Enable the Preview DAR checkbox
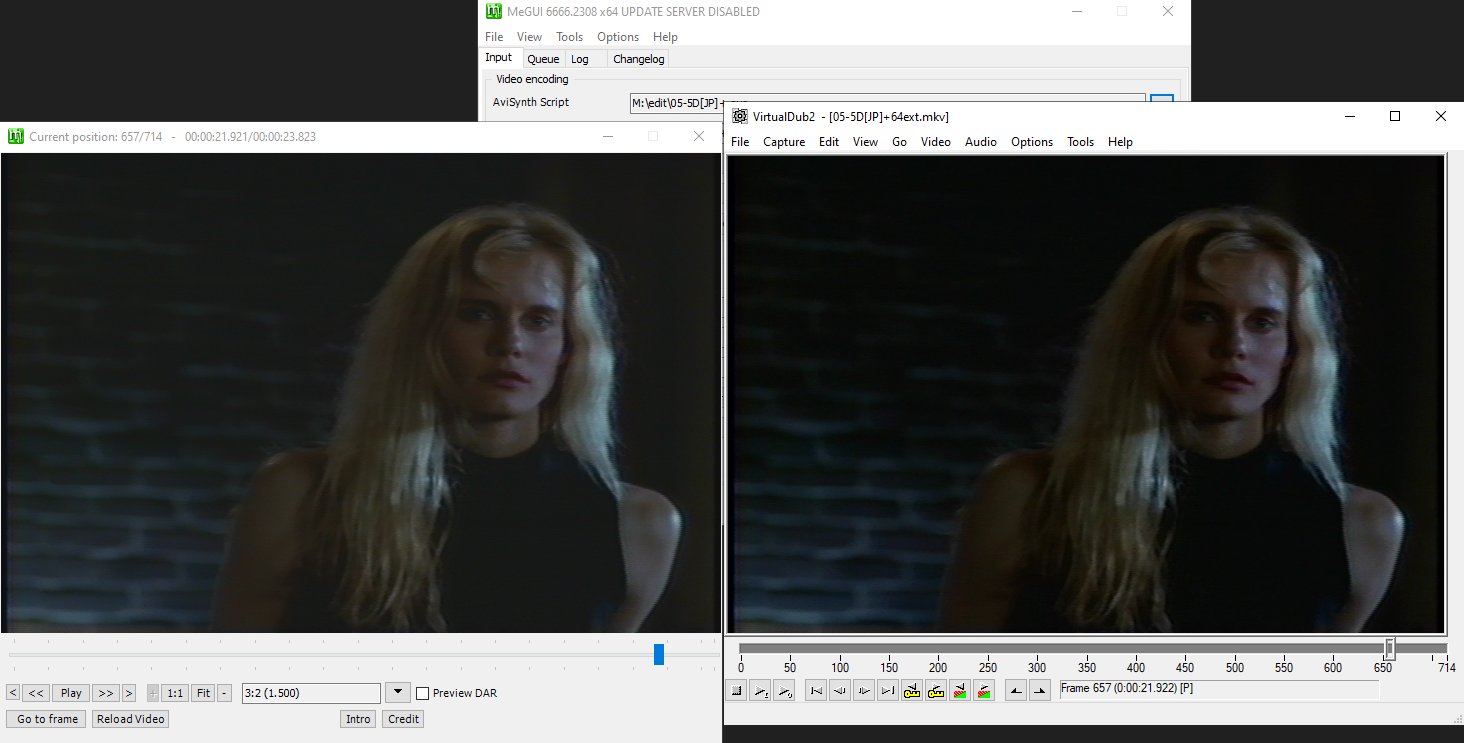This screenshot has width=1464, height=743. [x=423, y=693]
